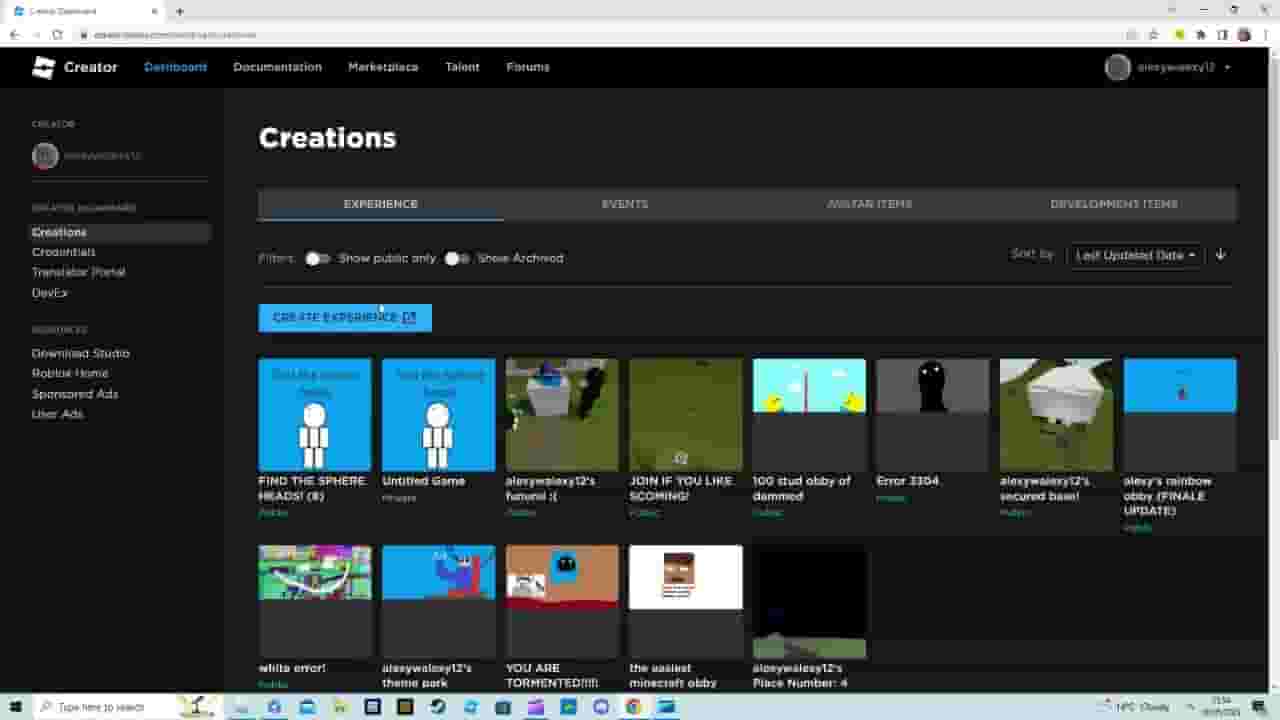Open DevEx in the sidebar
This screenshot has width=1280, height=720.
[x=50, y=293]
